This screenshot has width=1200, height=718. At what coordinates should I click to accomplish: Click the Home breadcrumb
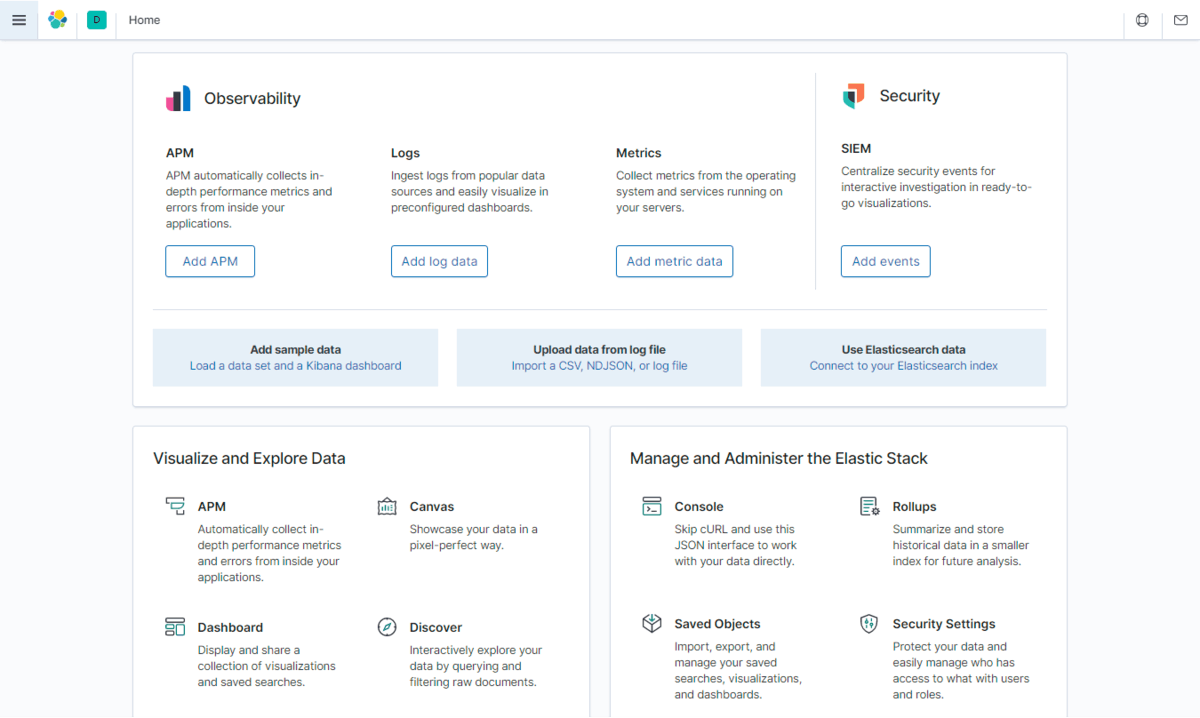coord(144,20)
